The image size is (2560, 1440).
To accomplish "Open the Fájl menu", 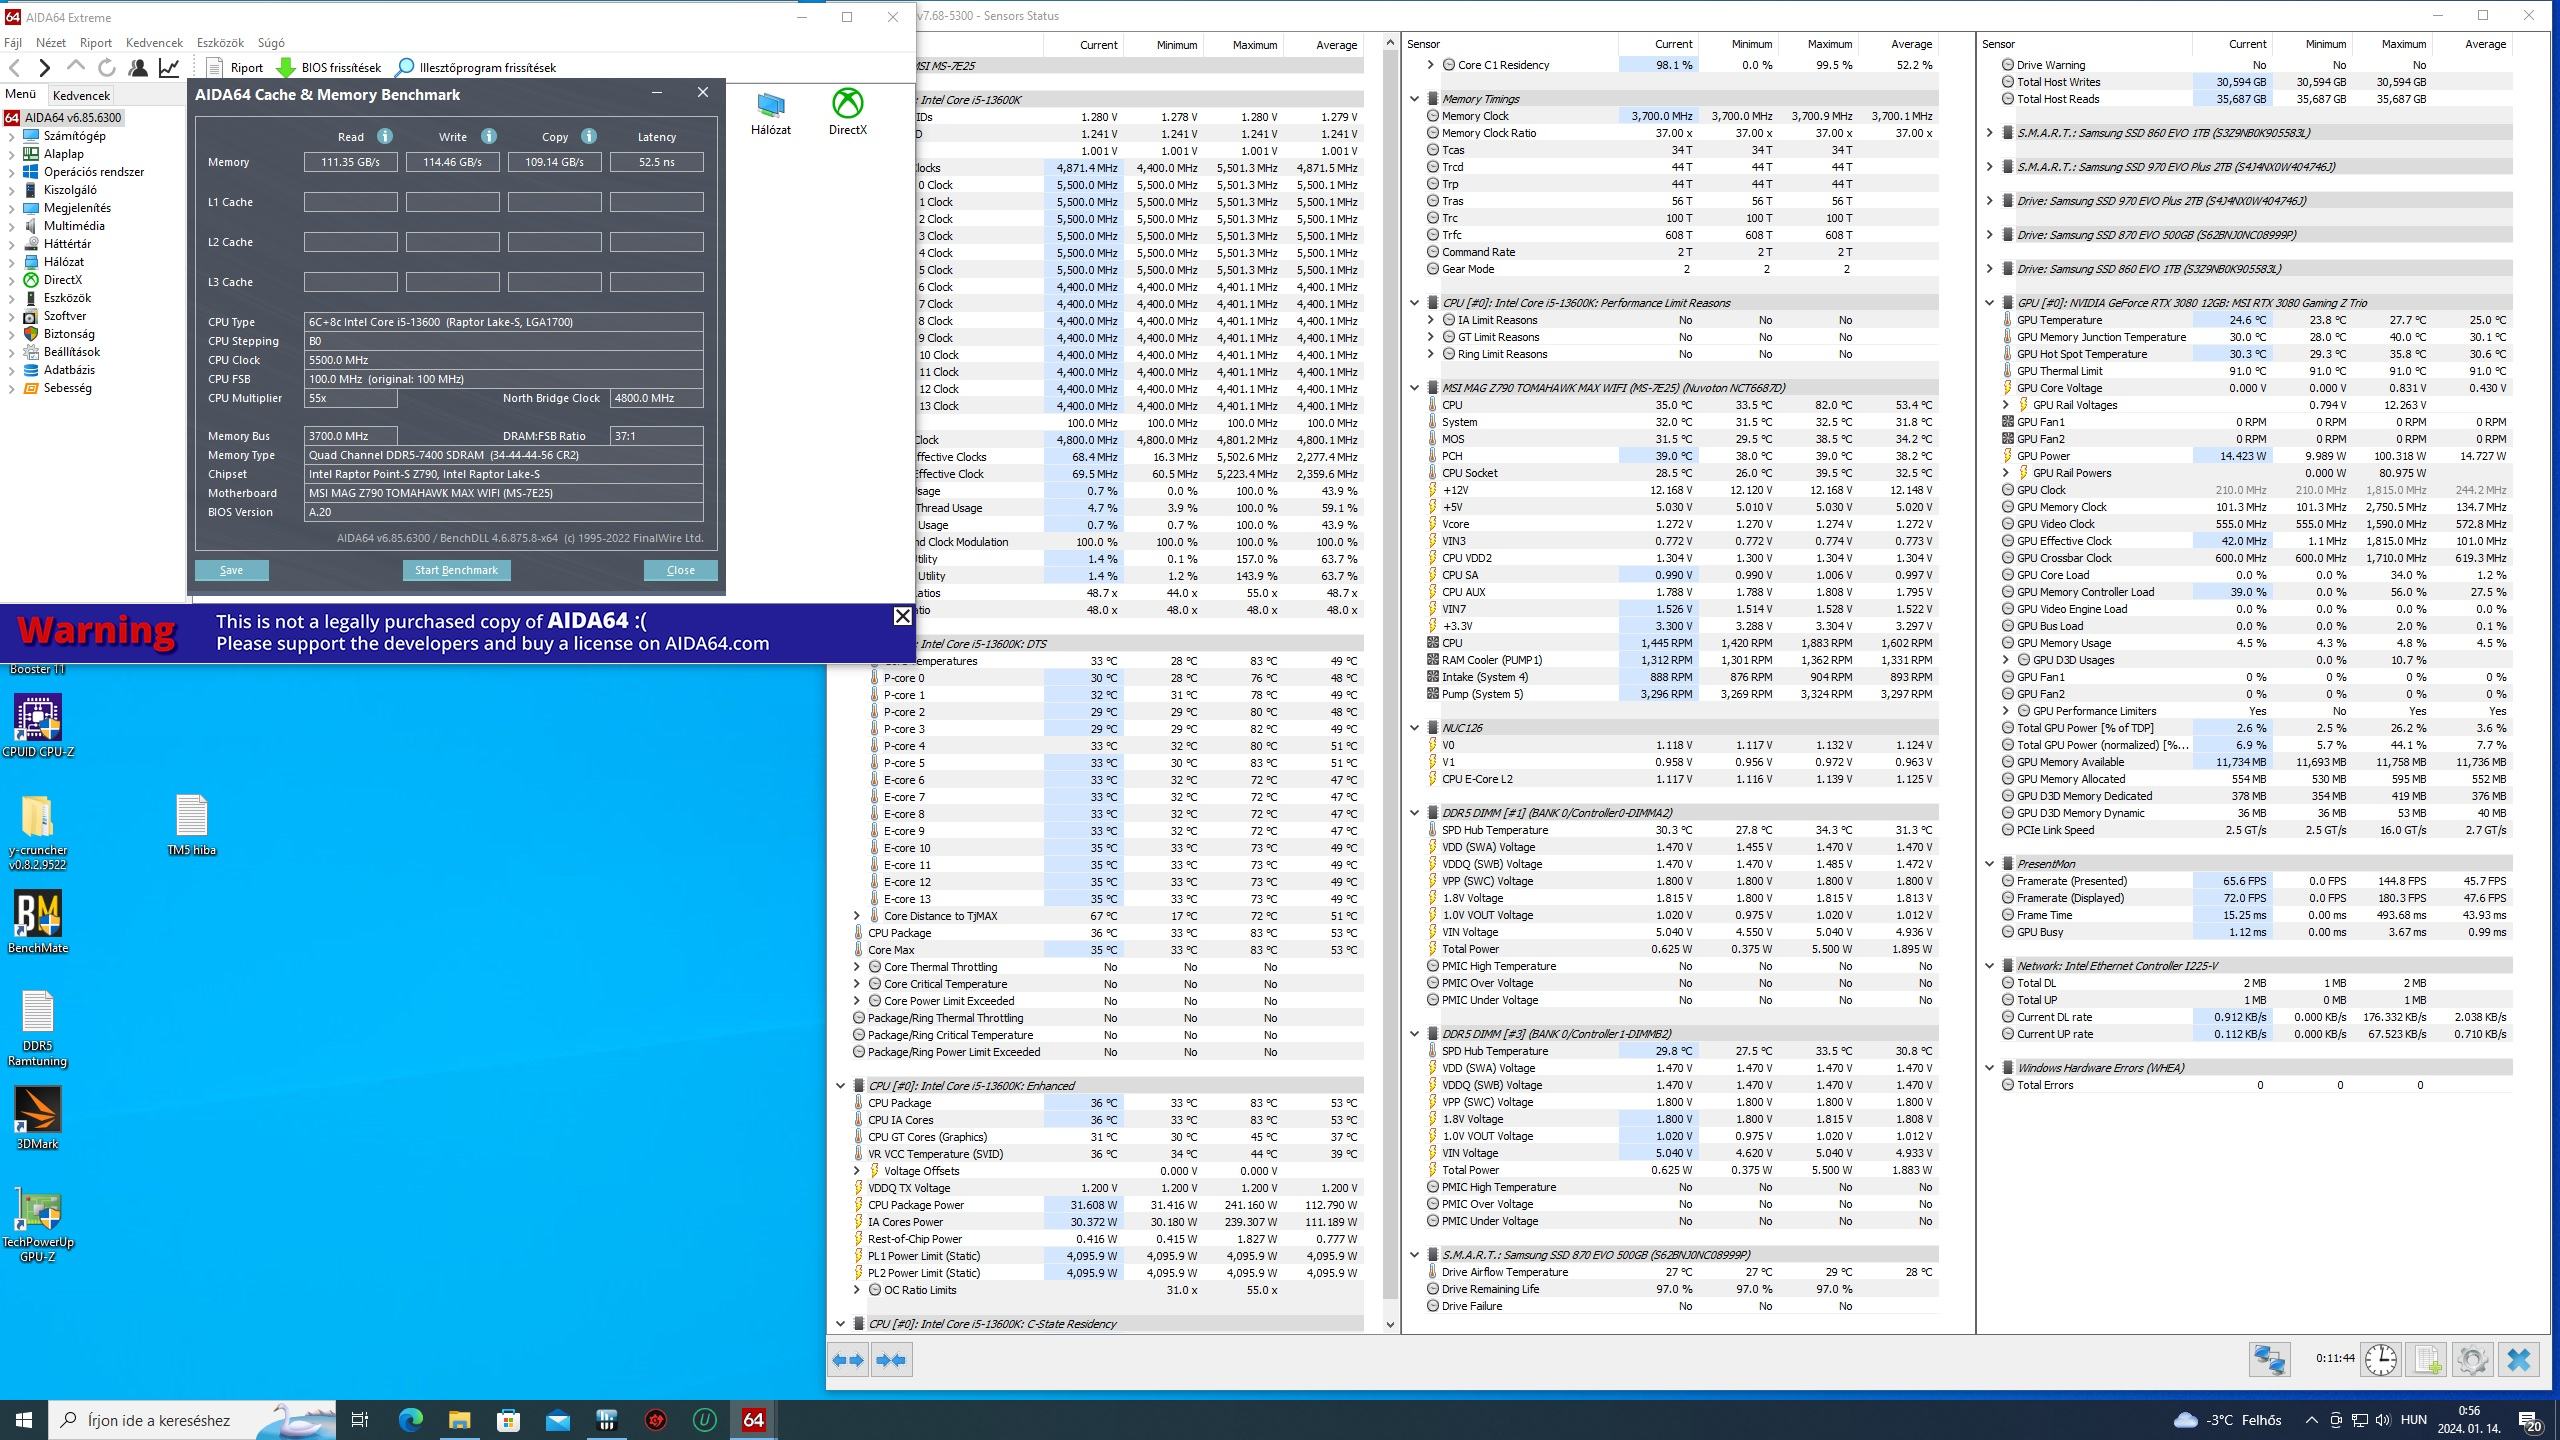I will (13, 43).
